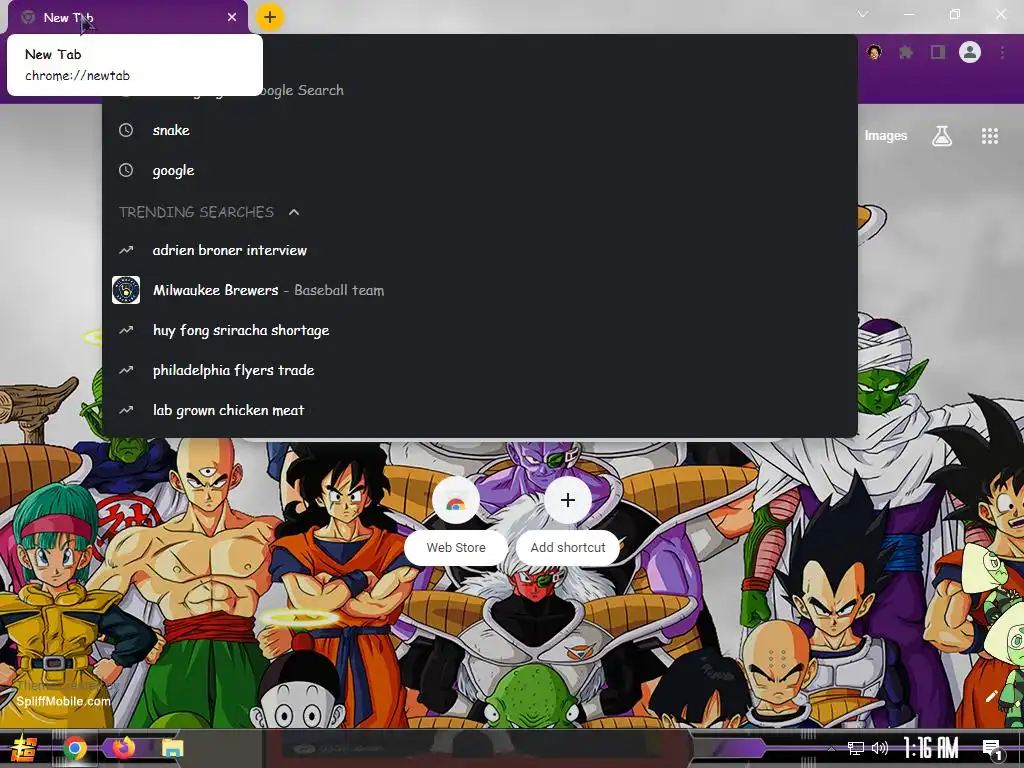1024x768 pixels.
Task: Collapse the Trending Searches section
Action: pos(294,212)
